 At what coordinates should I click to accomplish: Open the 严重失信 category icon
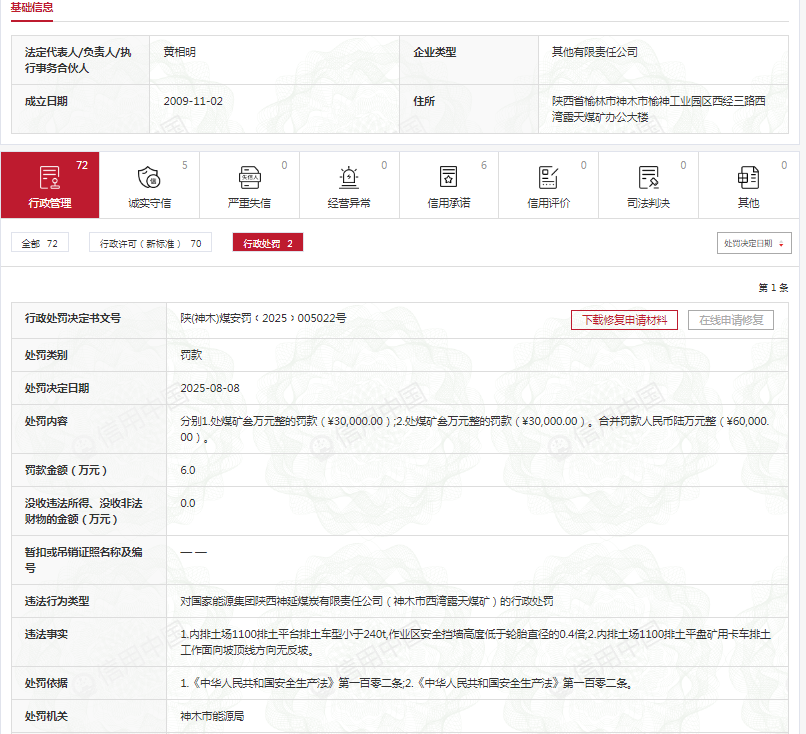pos(249,178)
